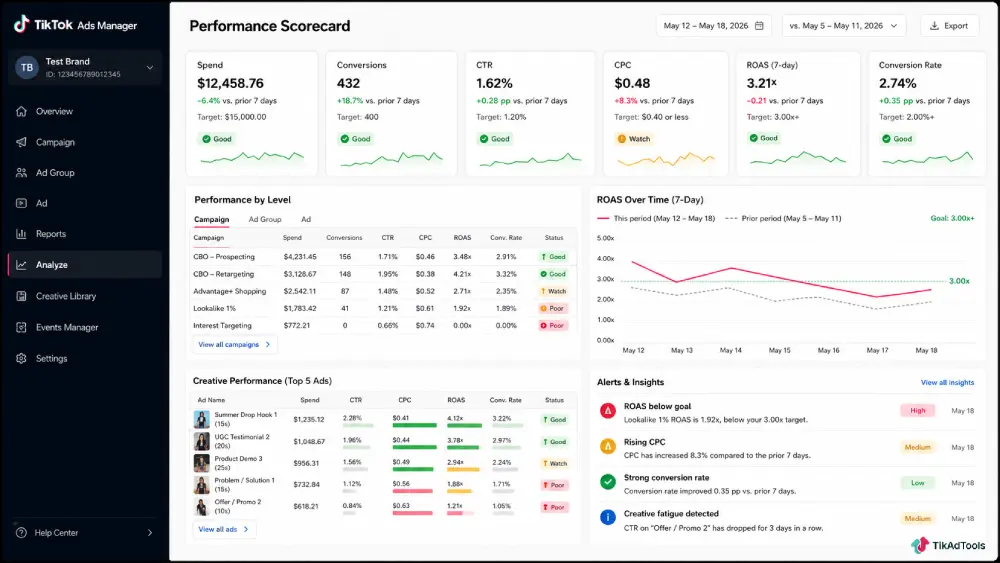The height and width of the screenshot is (563, 1000).
Task: Click the Product Demo 3 ROAS yellow bar
Action: (x=463, y=469)
